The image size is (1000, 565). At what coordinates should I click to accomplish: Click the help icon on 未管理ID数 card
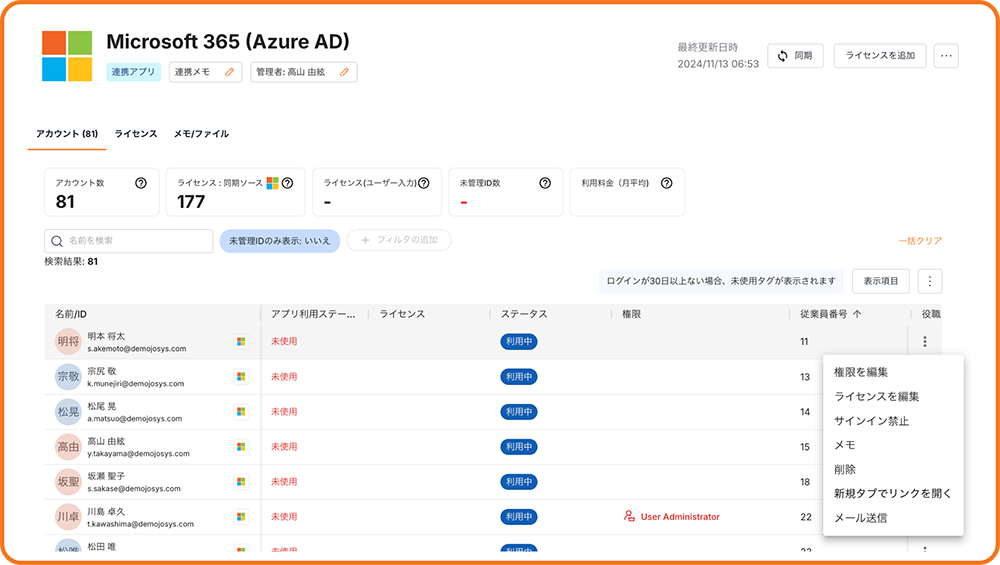tap(545, 183)
